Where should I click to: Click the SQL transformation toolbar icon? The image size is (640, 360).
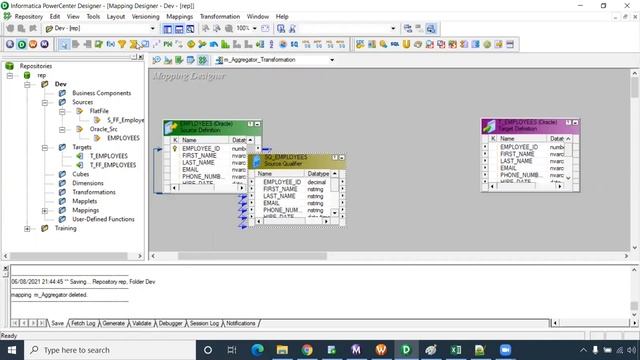click(x=395, y=44)
